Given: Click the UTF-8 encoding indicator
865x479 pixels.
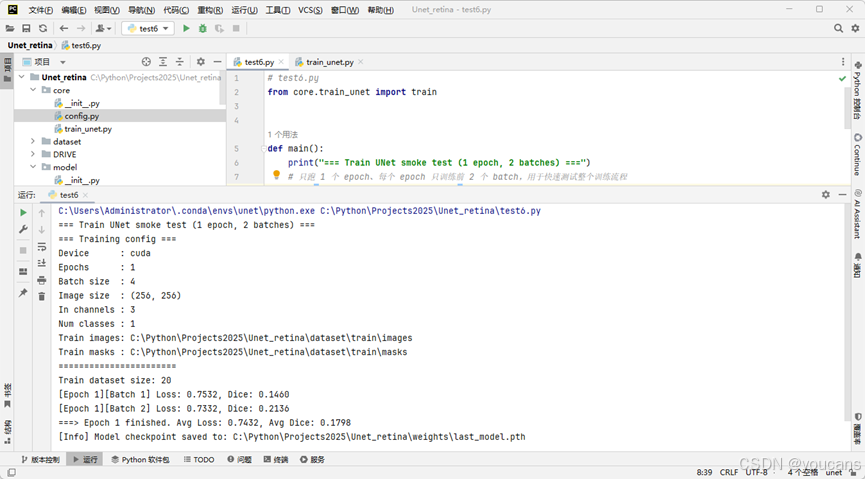Looking at the screenshot, I should point(756,472).
